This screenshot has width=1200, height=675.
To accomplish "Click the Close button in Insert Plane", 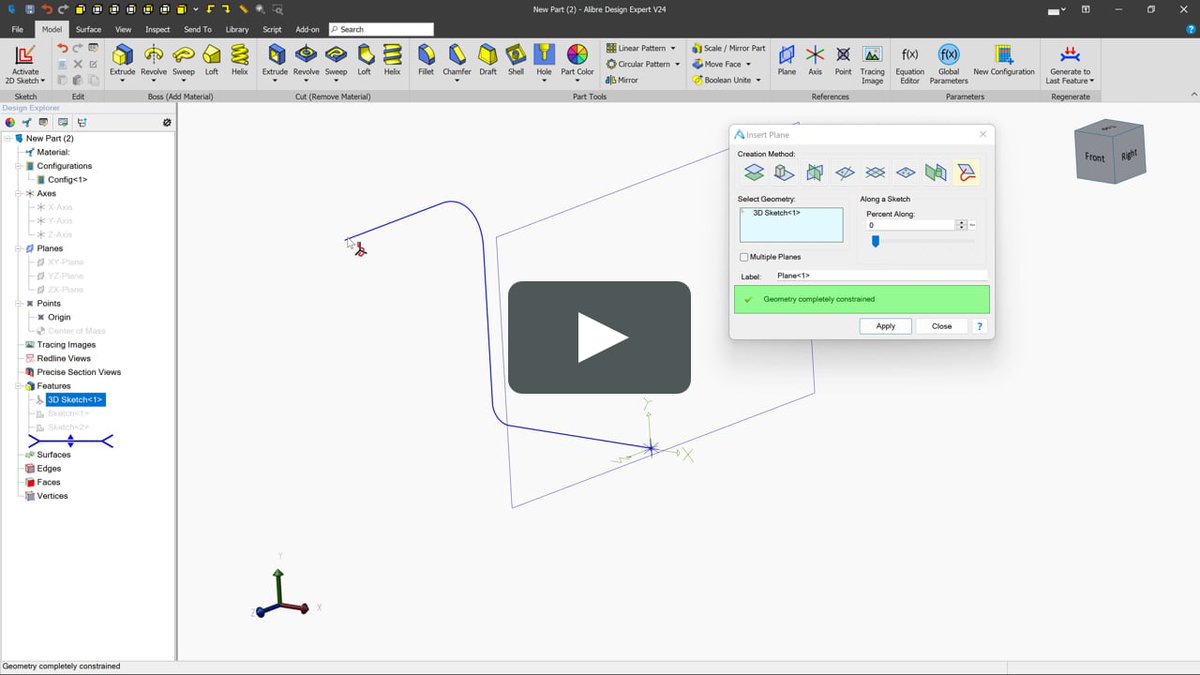I will tap(942, 326).
